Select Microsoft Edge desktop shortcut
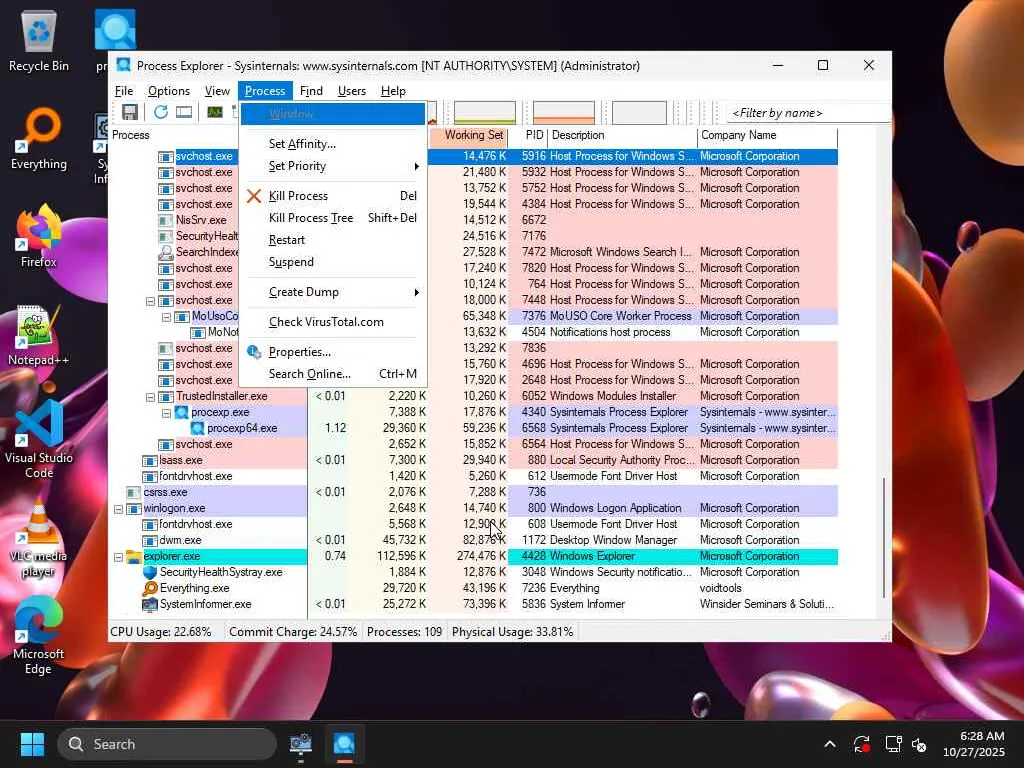 pyautogui.click(x=39, y=636)
